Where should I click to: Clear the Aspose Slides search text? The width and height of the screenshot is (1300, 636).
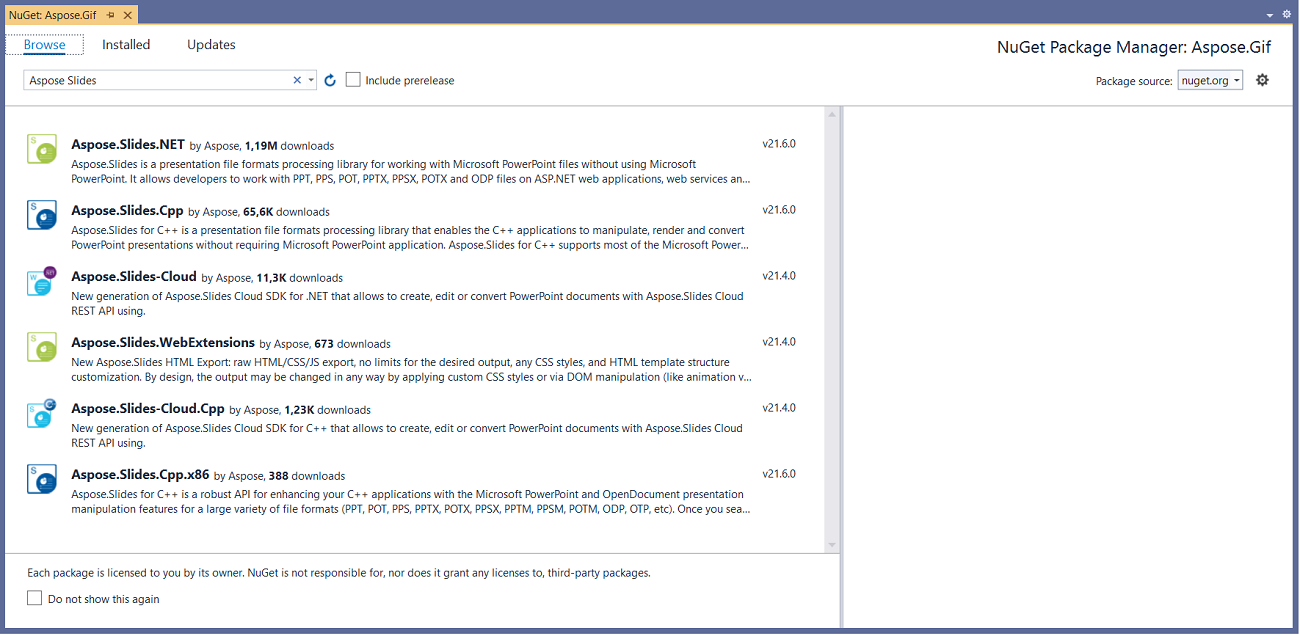click(x=296, y=79)
